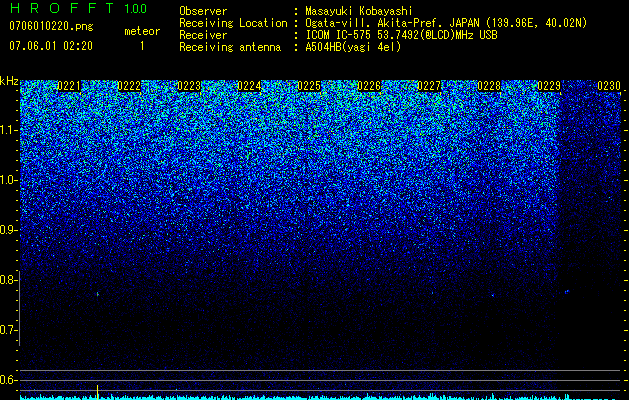Click the kHz axis unit label
This screenshot has height=400, width=629.
click(9, 81)
